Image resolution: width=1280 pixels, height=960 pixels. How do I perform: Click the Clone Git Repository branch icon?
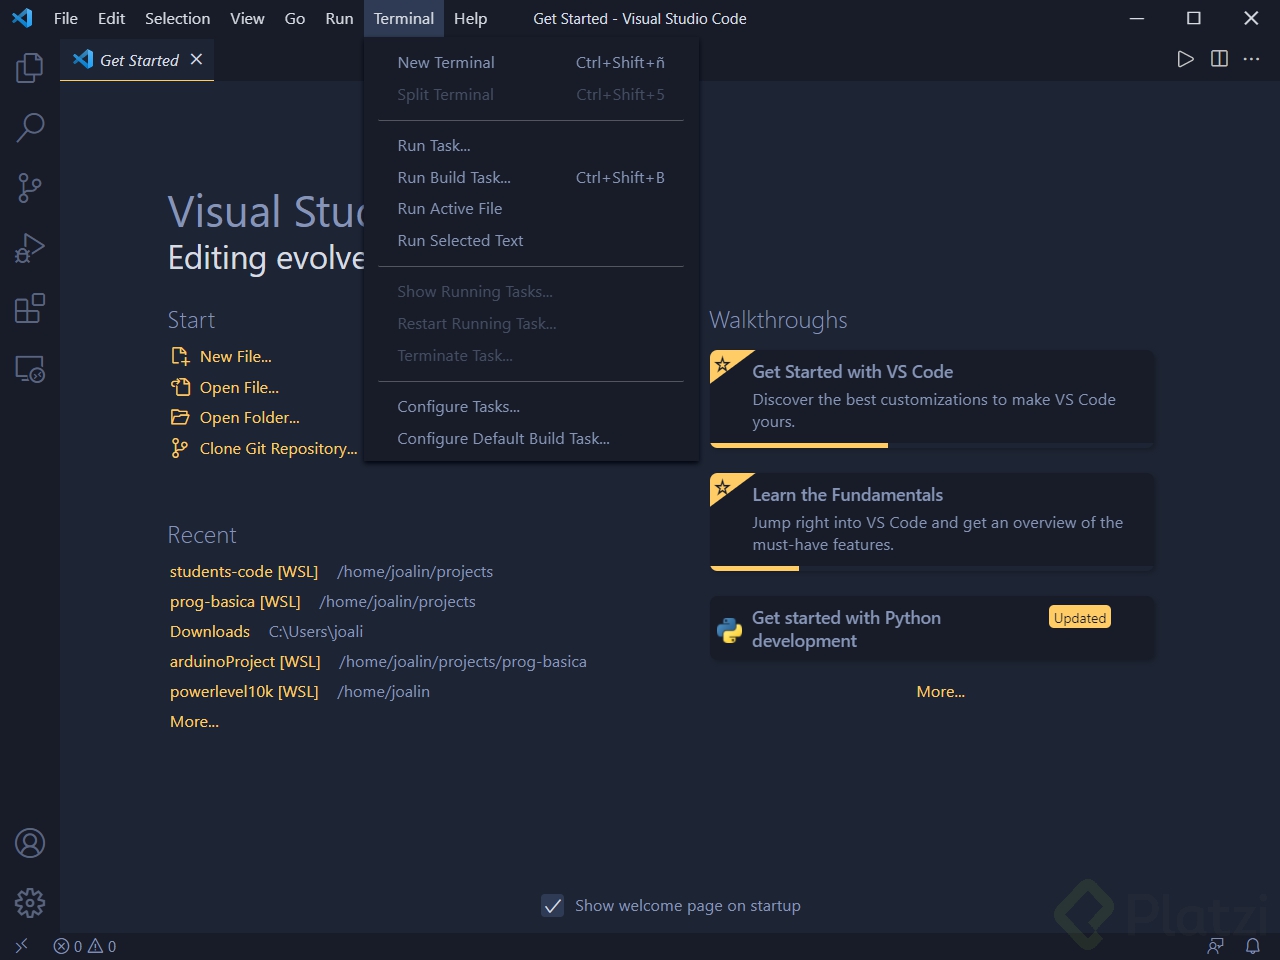180,448
